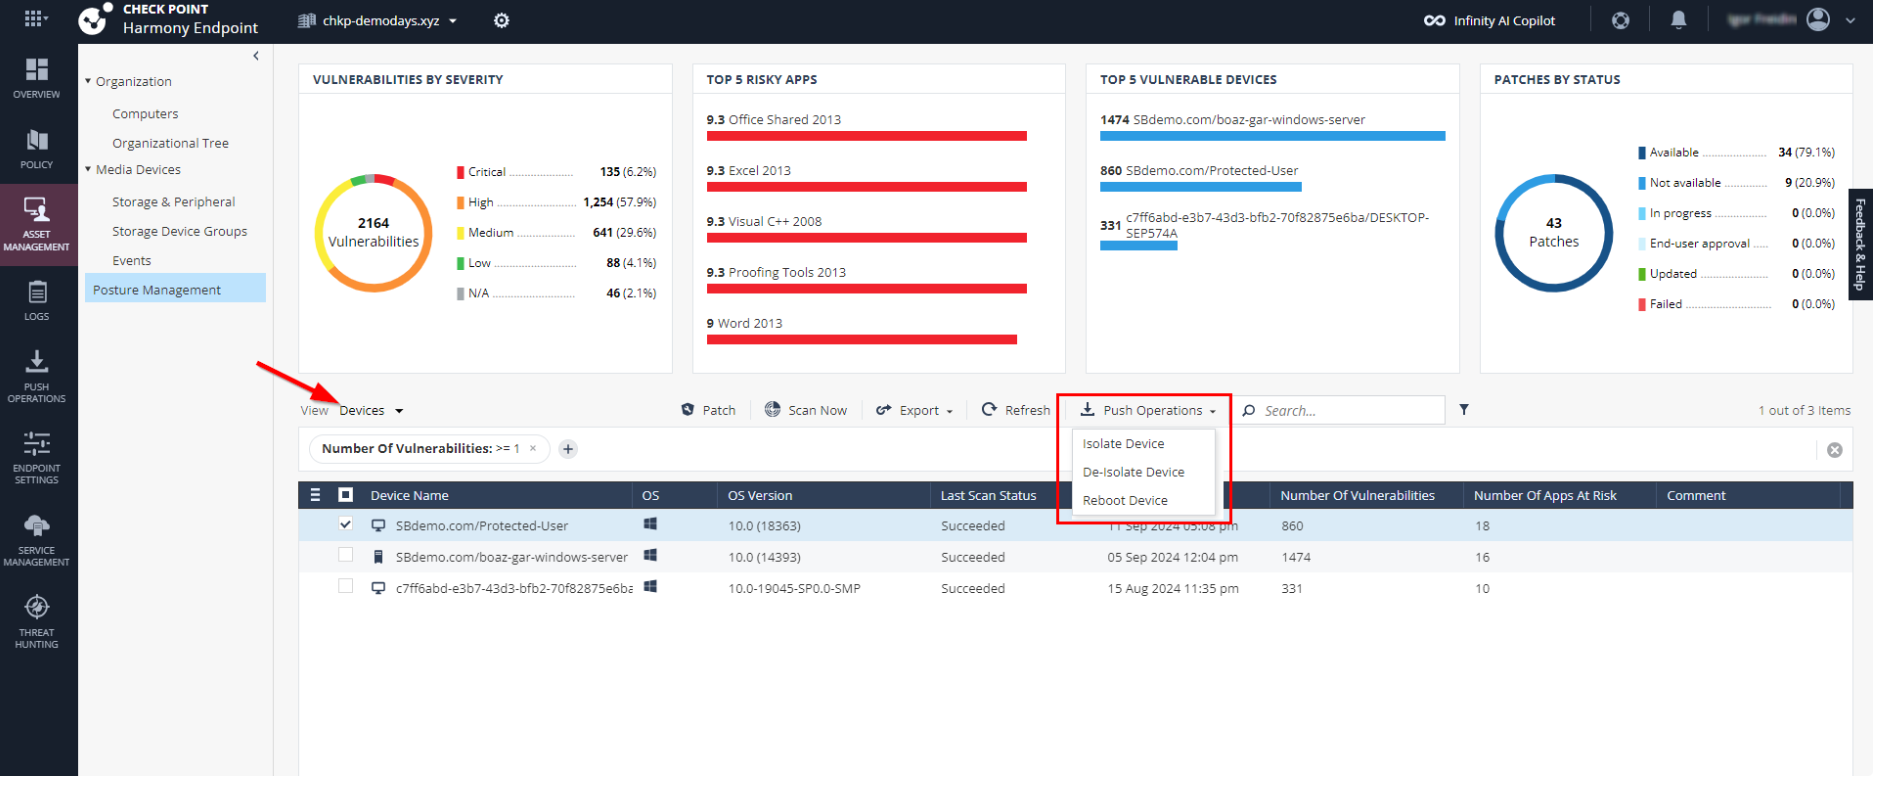The image size is (1877, 786).
Task: Open Service Management section
Action: [x=37, y=540]
